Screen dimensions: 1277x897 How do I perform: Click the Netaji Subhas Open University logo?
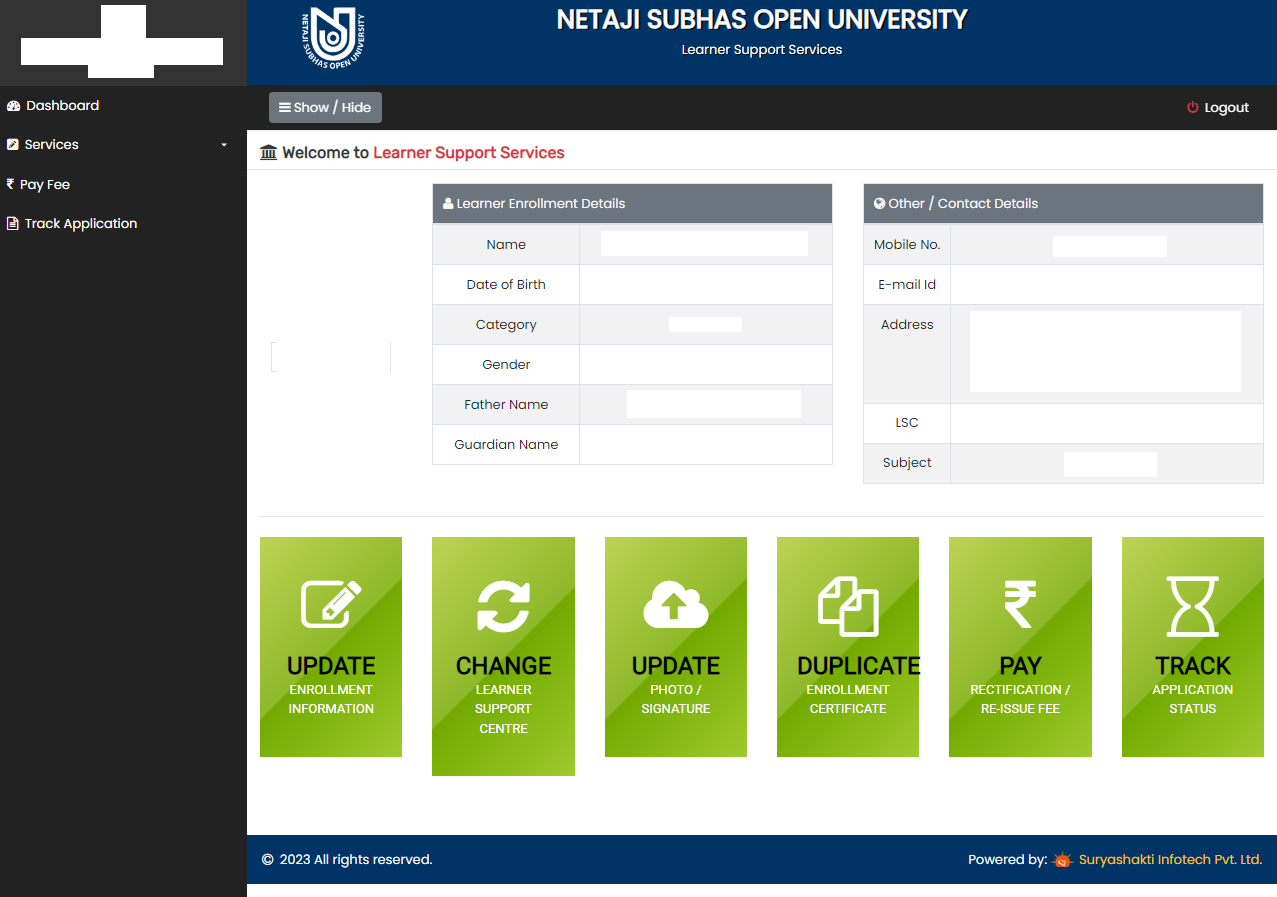(333, 39)
